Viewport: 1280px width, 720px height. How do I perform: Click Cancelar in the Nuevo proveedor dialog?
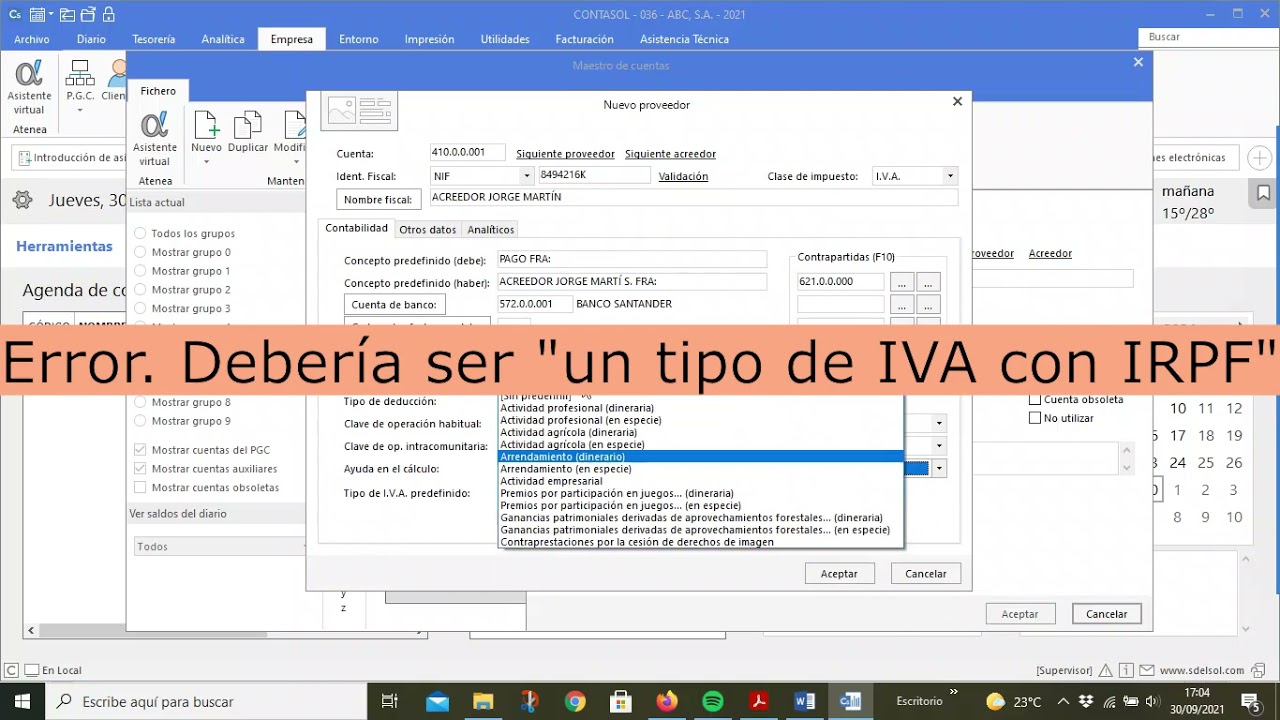[926, 574]
